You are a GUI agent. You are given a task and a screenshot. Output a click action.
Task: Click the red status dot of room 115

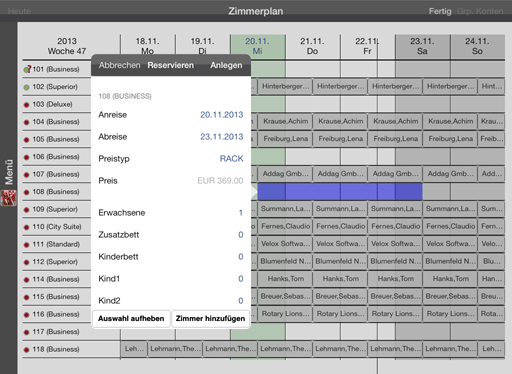26,297
